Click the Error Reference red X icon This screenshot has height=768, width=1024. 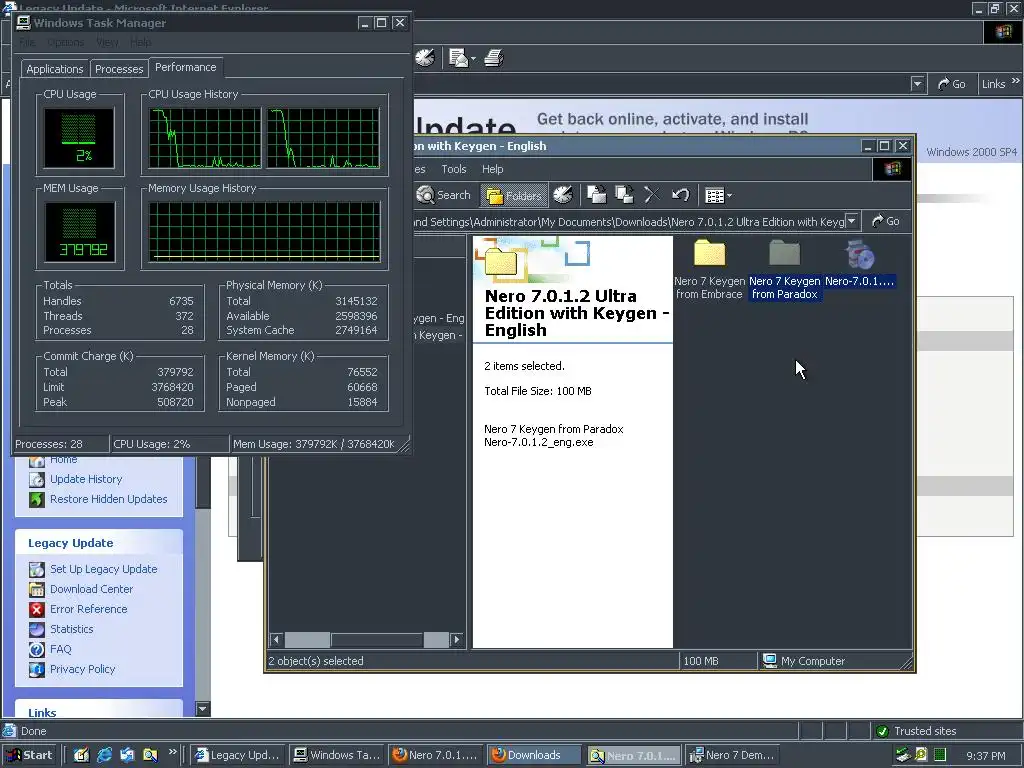click(37, 609)
